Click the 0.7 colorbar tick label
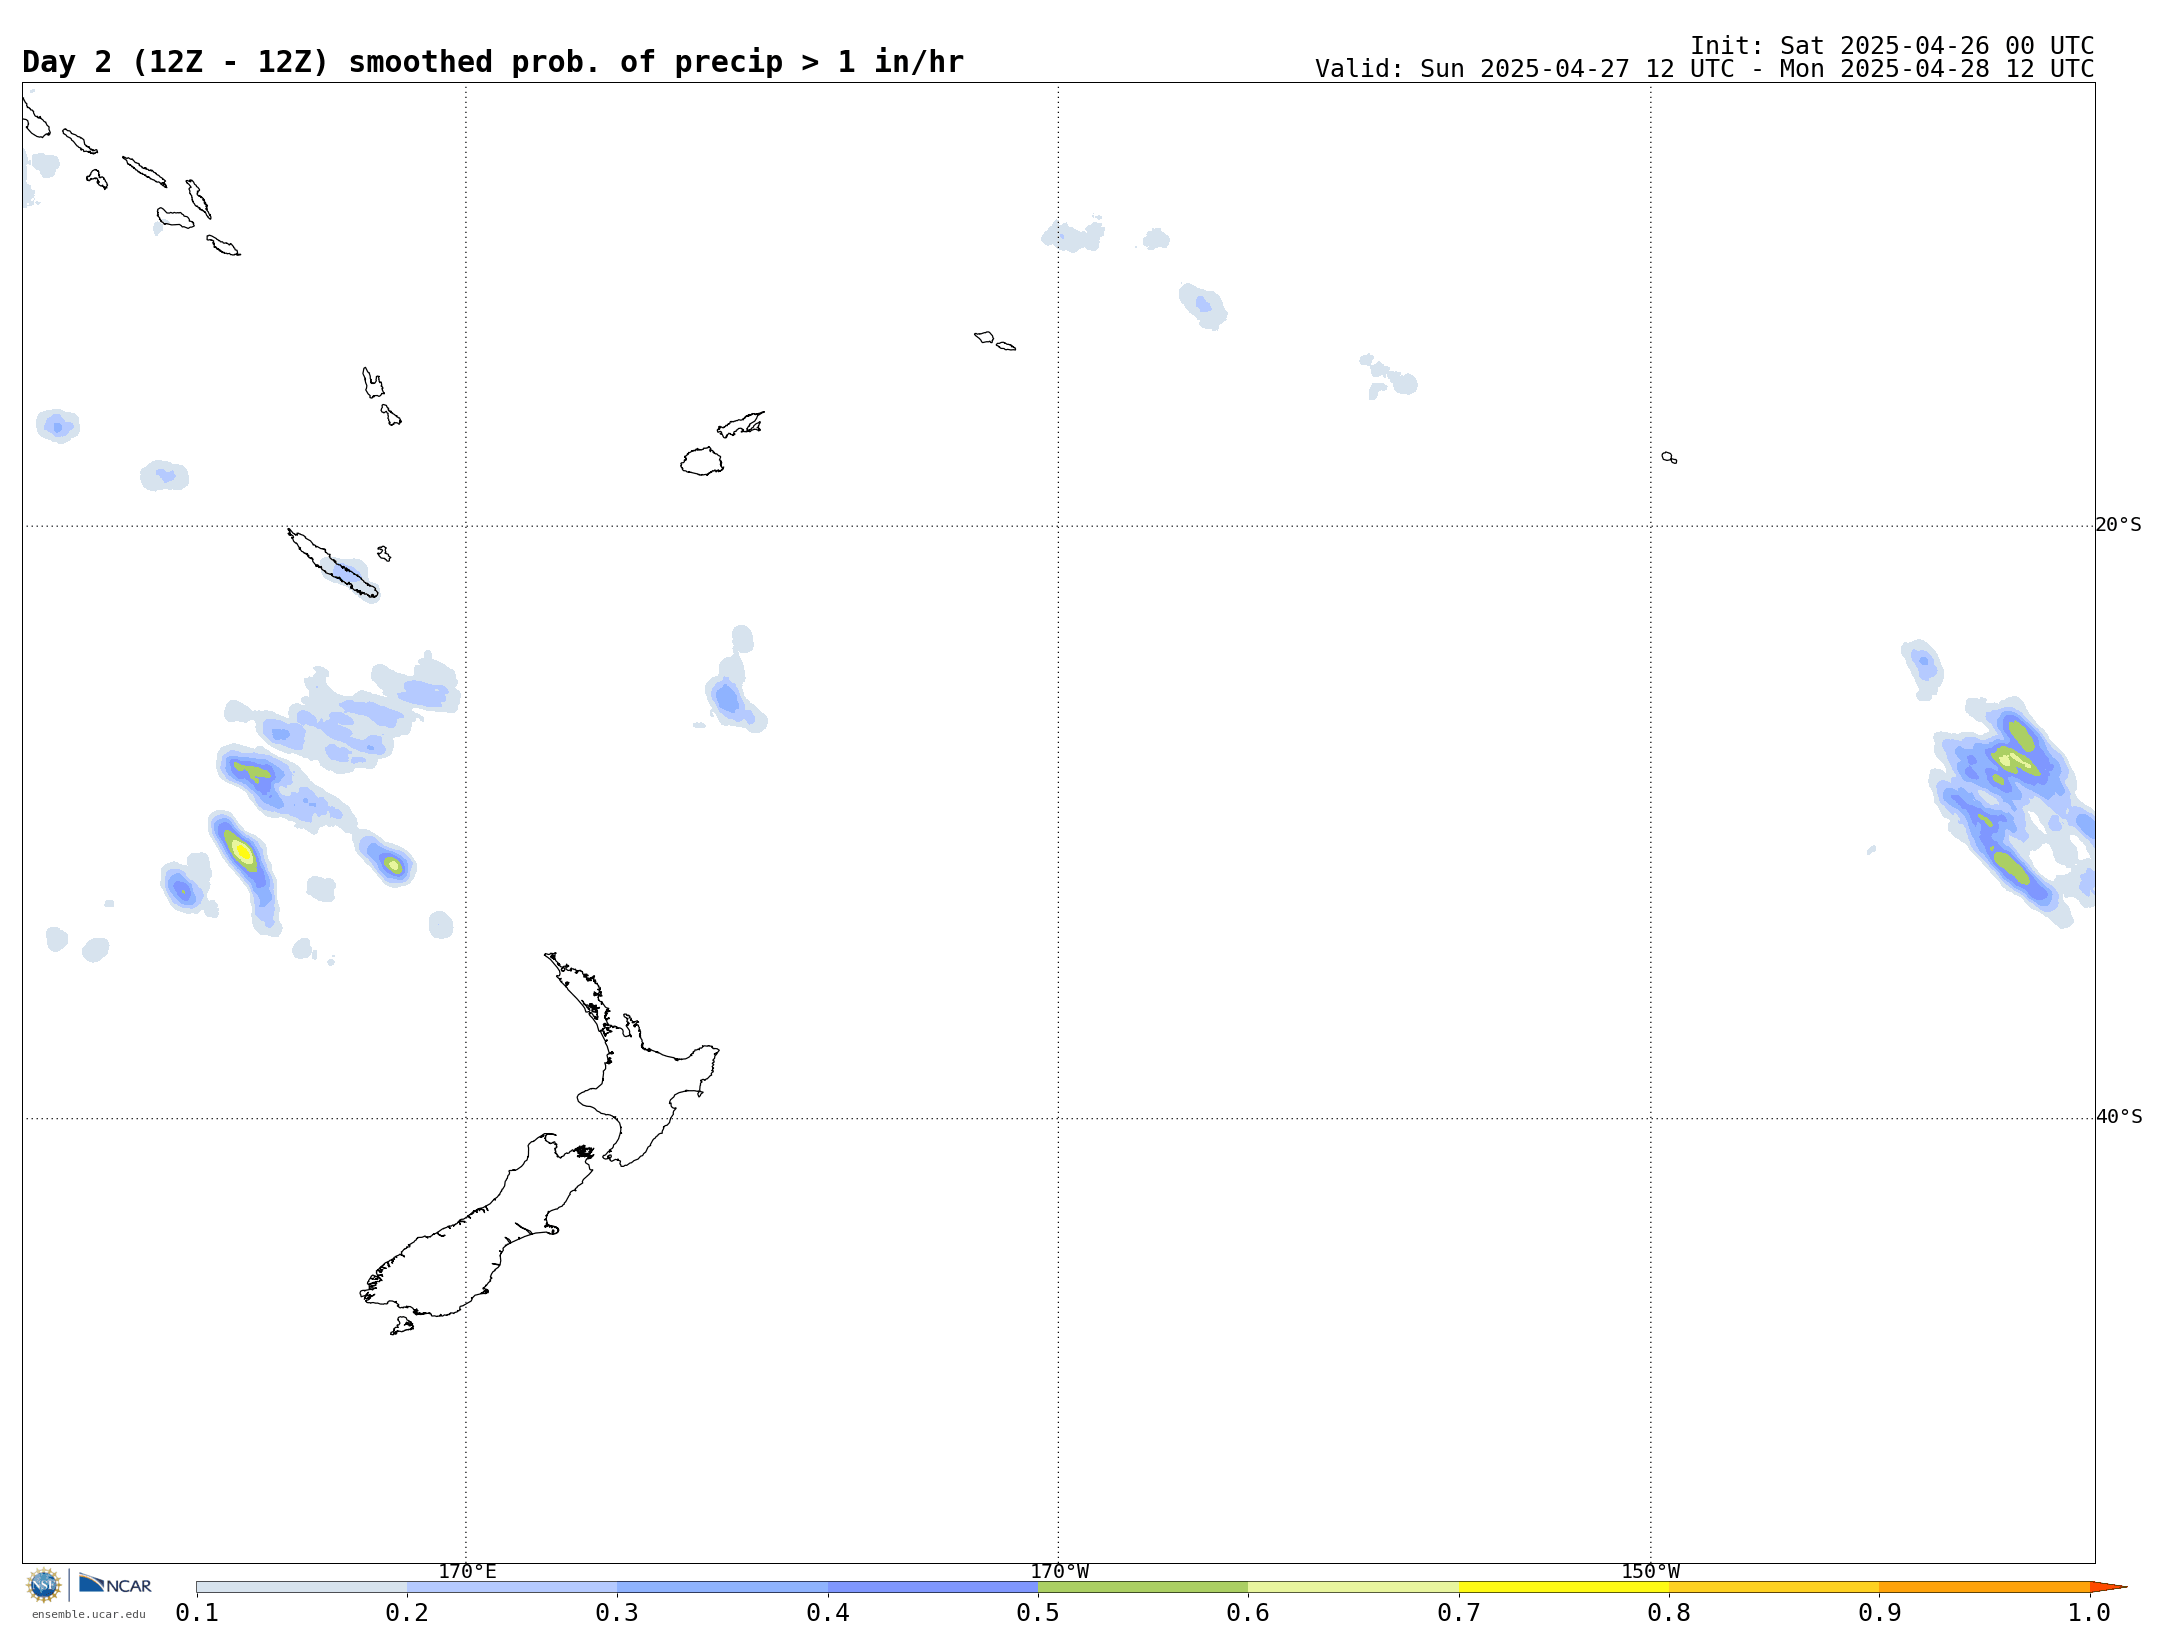2160x1626 pixels. coord(1459,1612)
